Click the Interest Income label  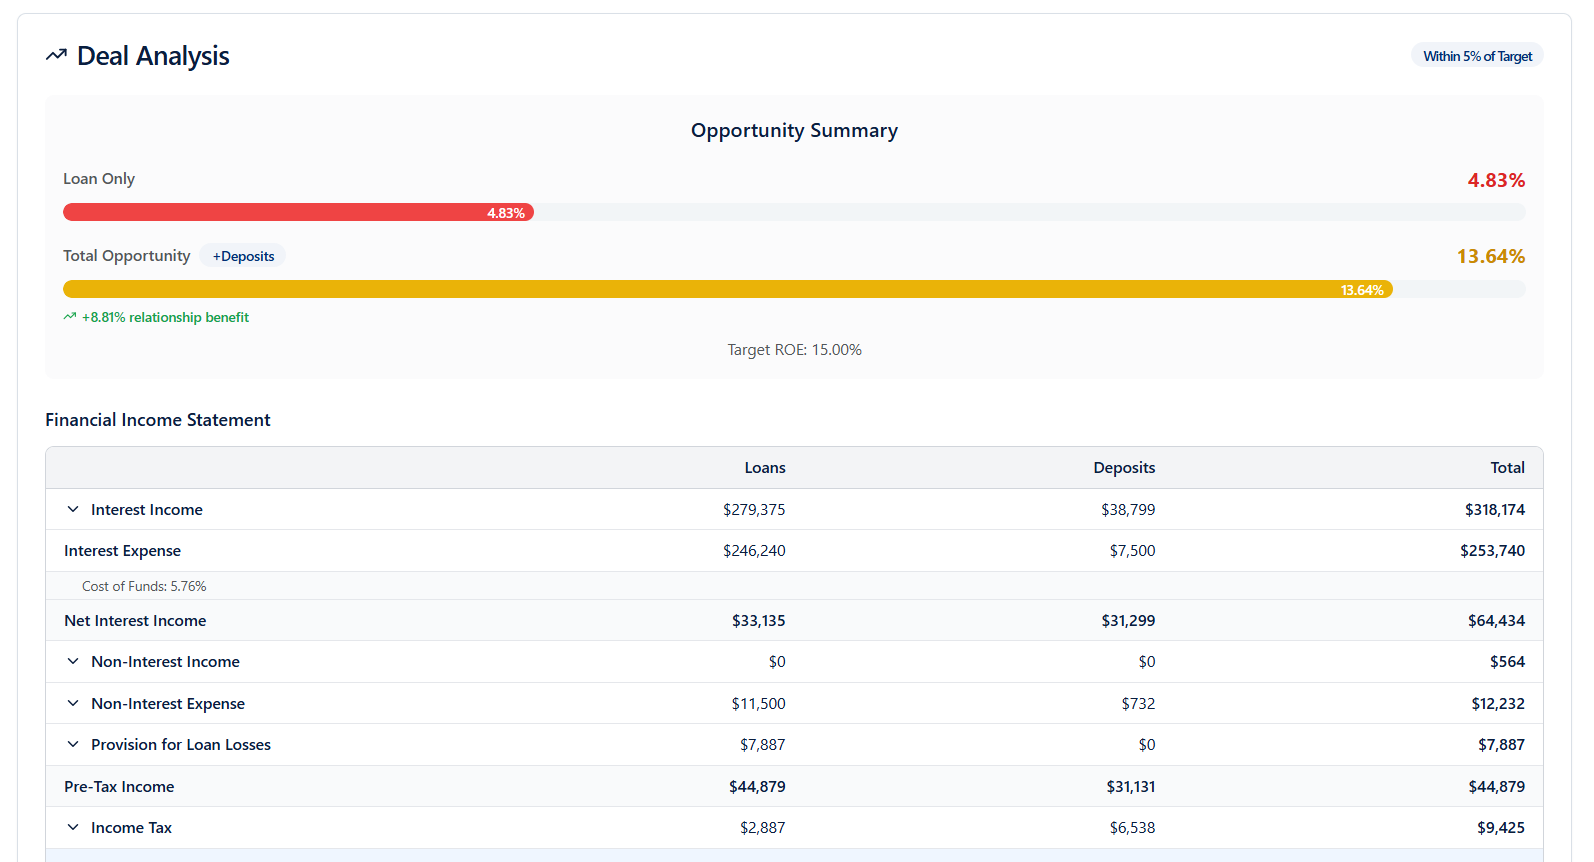147,510
